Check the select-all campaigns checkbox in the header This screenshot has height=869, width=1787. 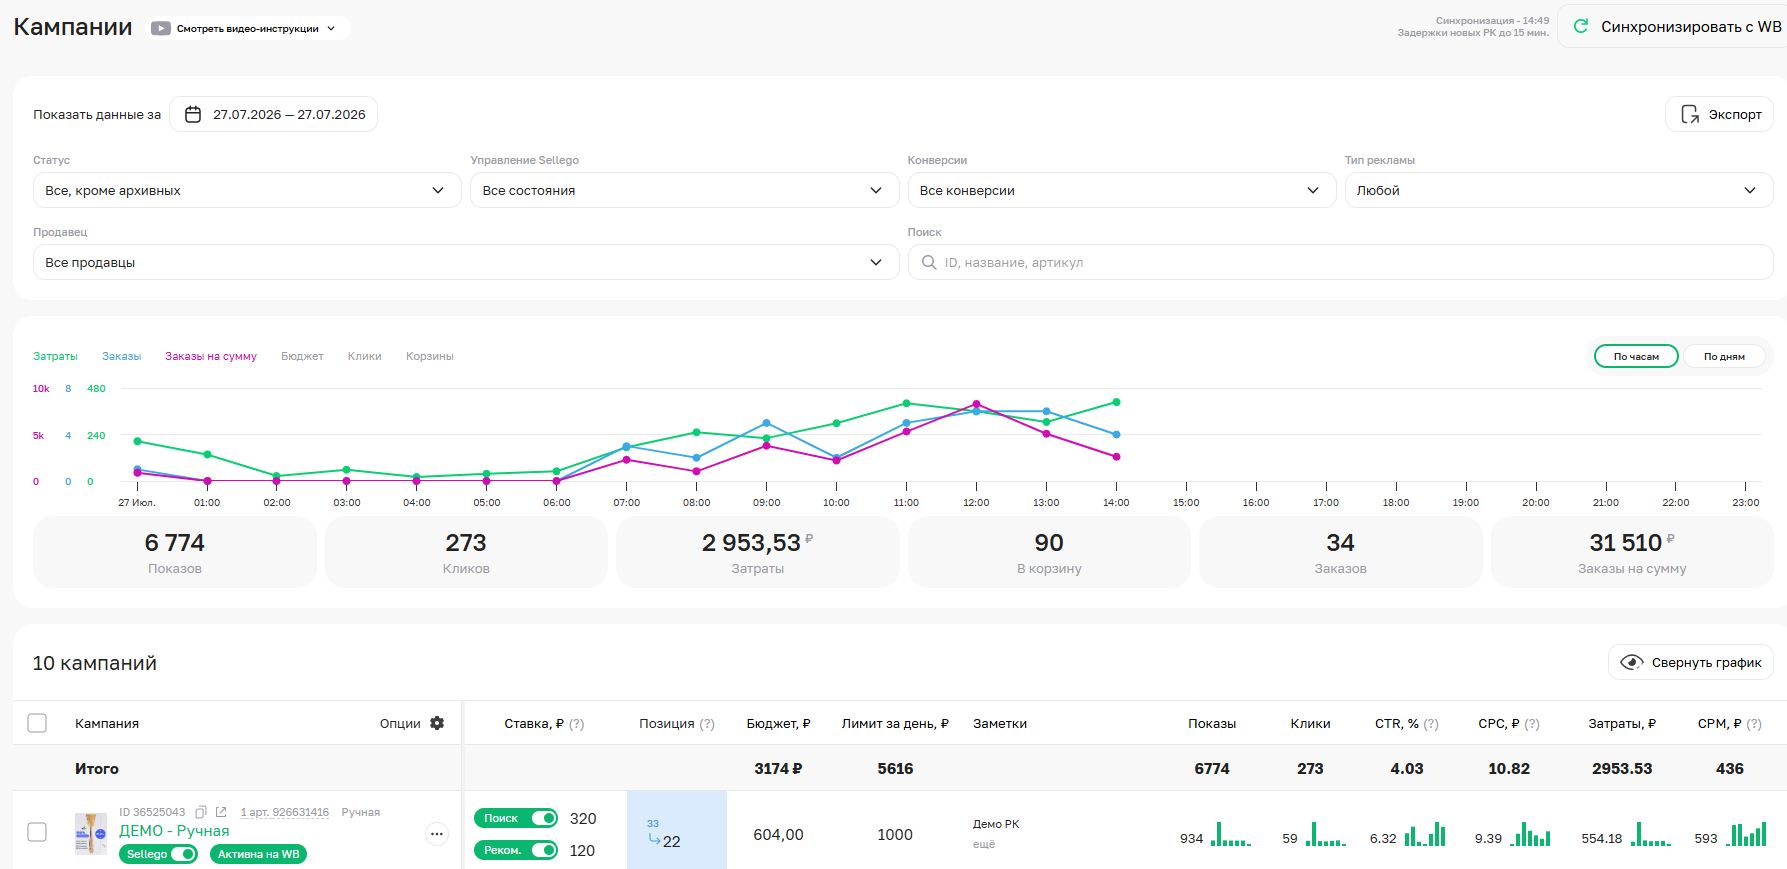(x=37, y=723)
